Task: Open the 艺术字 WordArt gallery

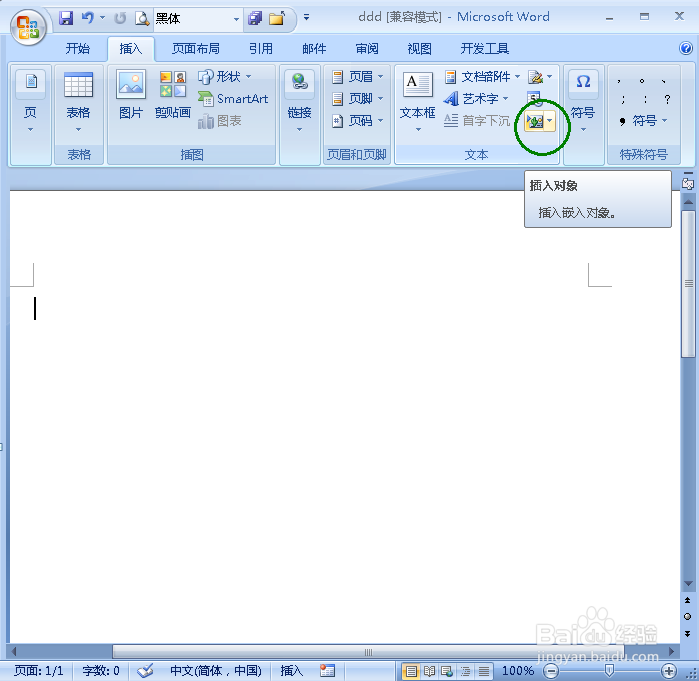Action: [477, 98]
